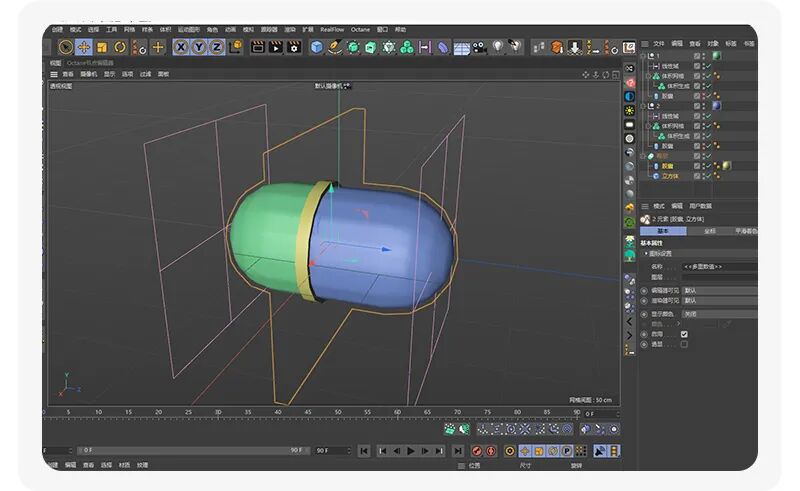Open viewport 摄像机 (Camera) menu
Screen dimensions: 800x491
pyautogui.click(x=88, y=74)
